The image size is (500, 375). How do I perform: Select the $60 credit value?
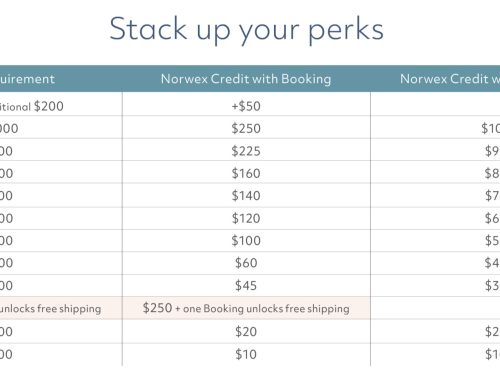pos(246,263)
